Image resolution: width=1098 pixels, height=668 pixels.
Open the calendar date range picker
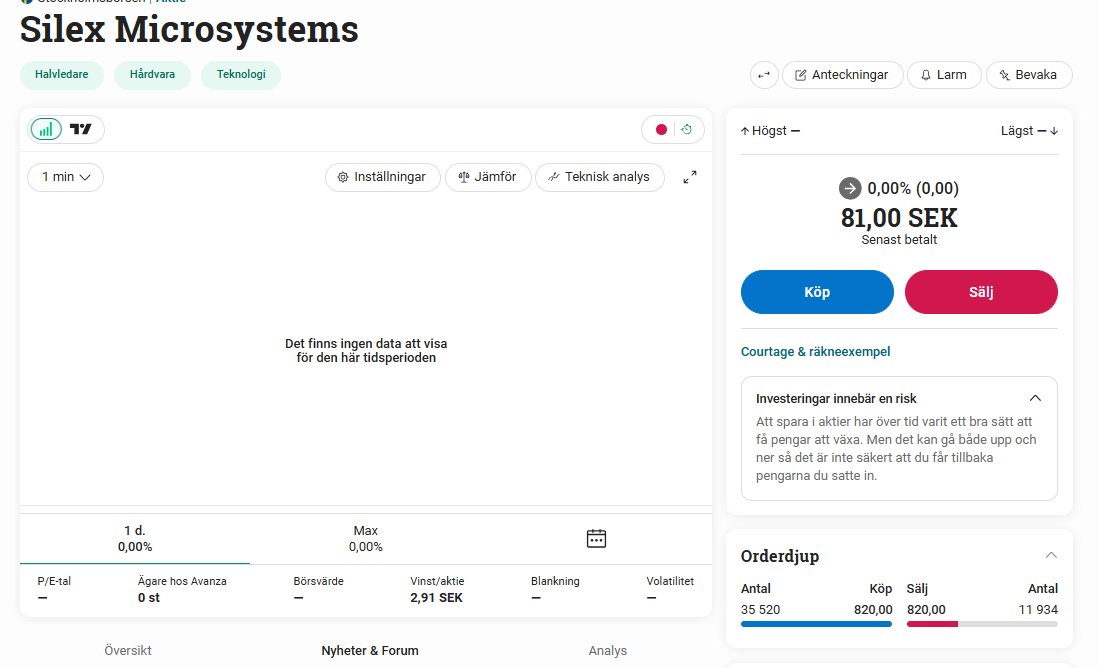(596, 538)
